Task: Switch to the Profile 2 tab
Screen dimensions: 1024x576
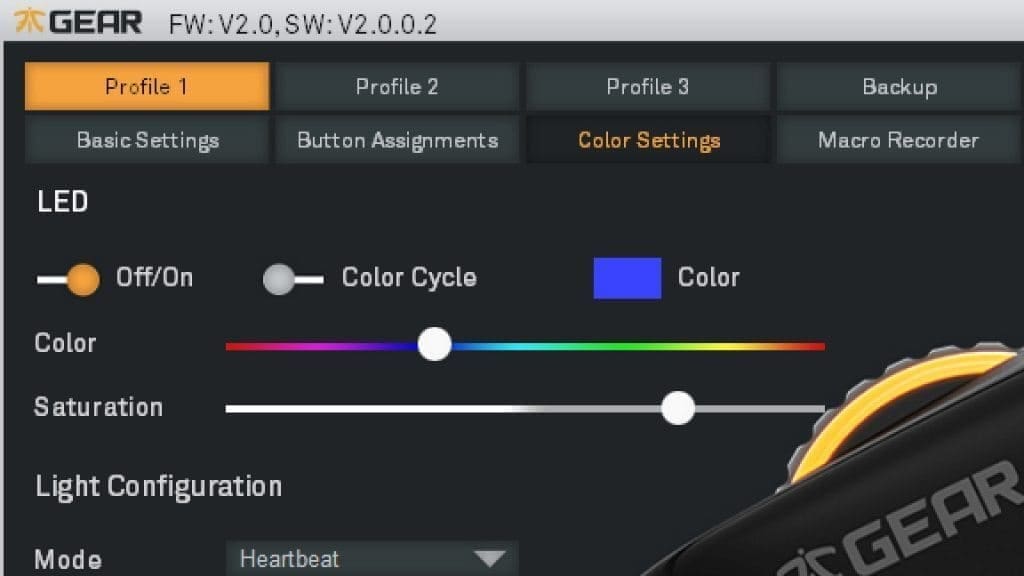Action: click(x=397, y=86)
